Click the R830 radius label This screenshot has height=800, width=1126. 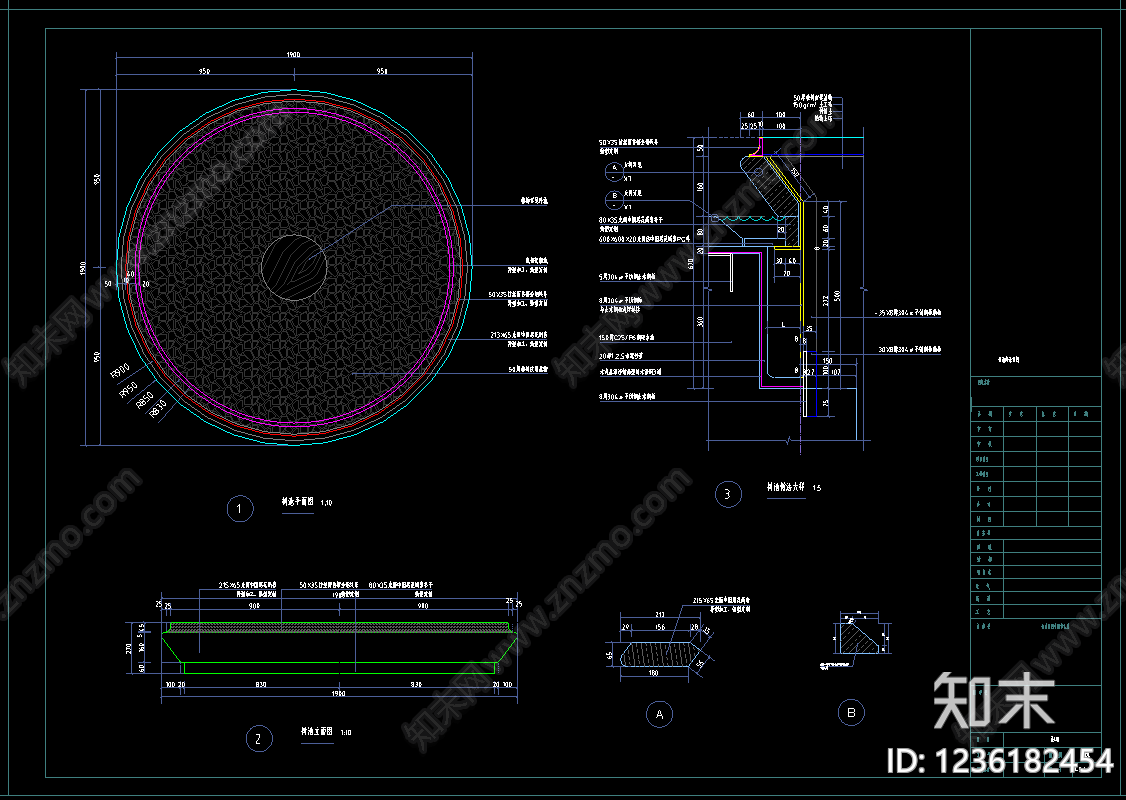(157, 409)
